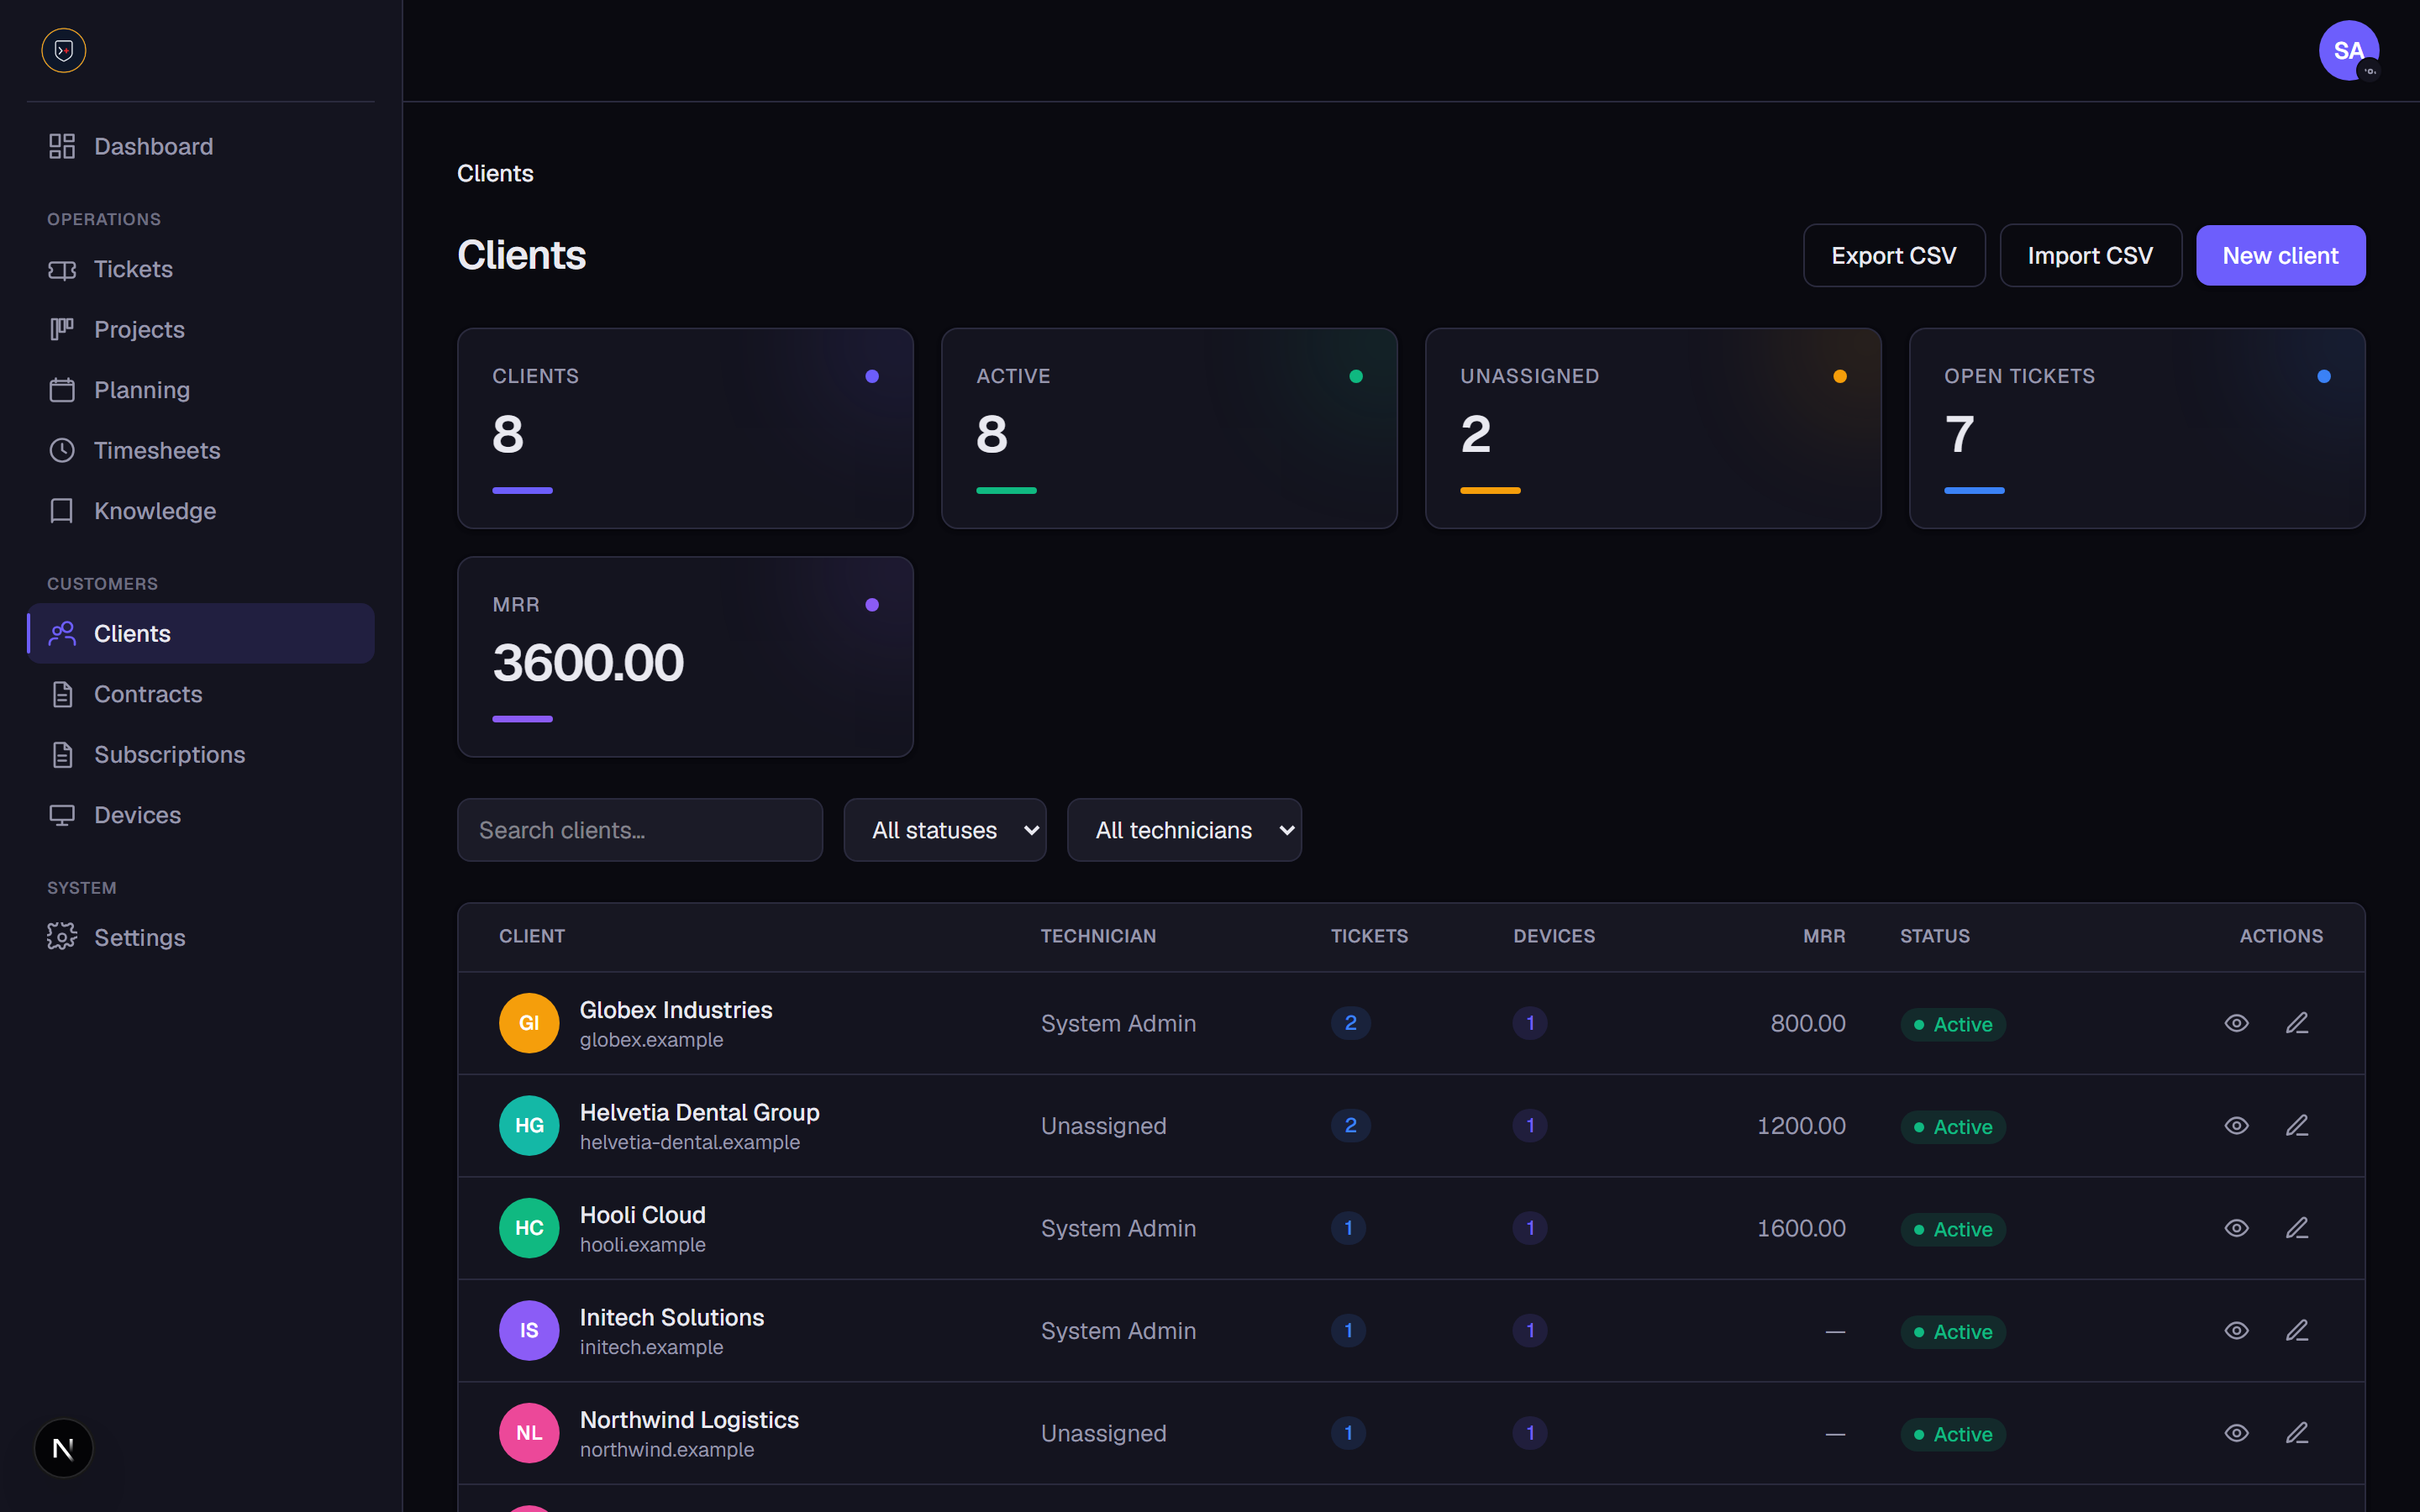This screenshot has height=1512, width=2420.
Task: Click the Export CSV button
Action: pyautogui.click(x=1894, y=255)
